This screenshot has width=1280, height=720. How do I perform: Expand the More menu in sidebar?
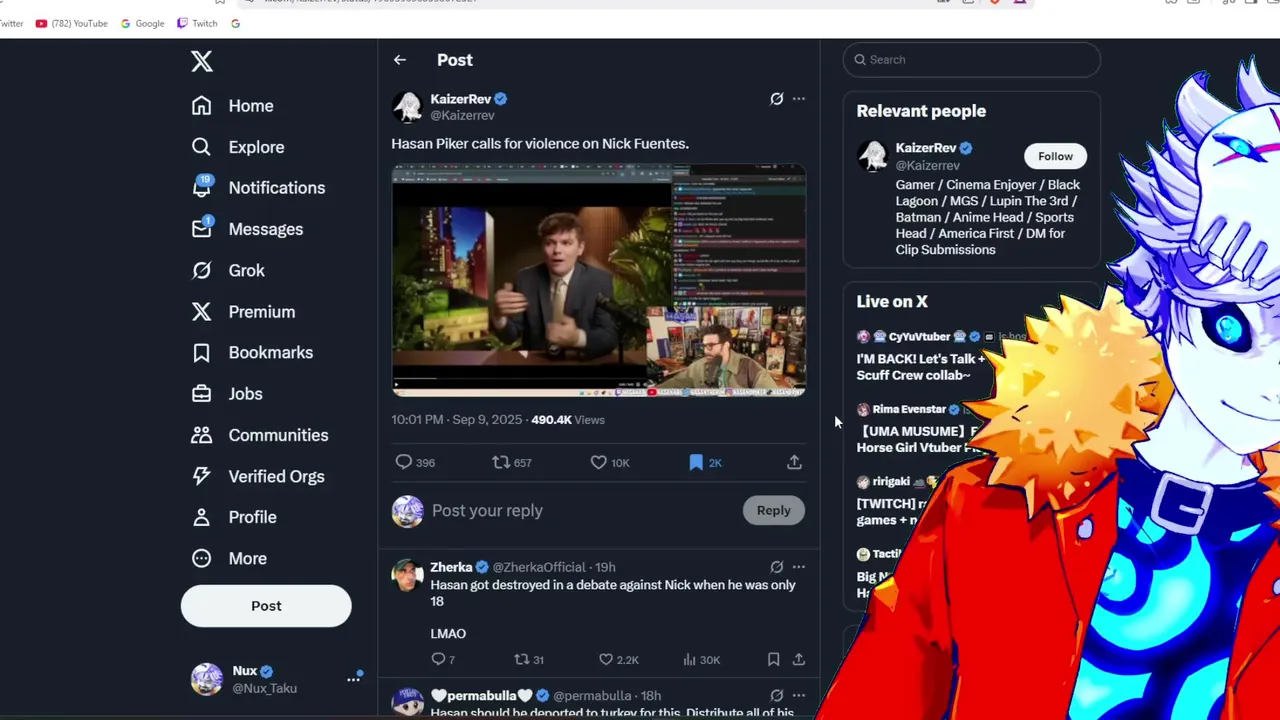tap(229, 559)
